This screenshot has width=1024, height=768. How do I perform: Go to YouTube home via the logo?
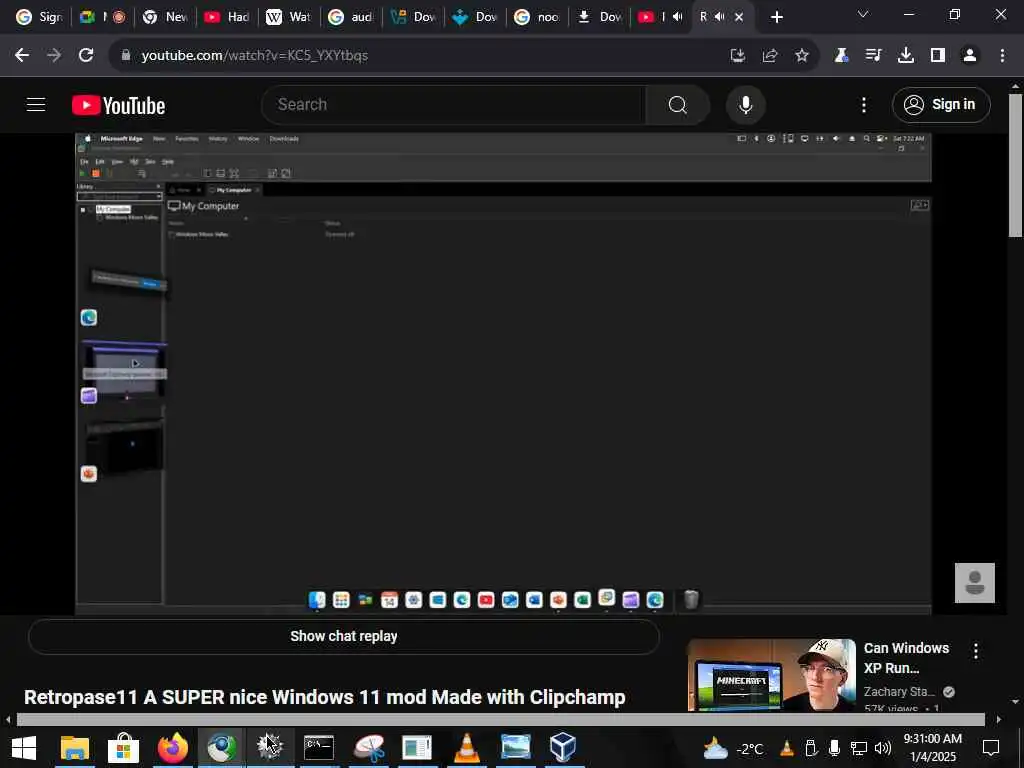118,105
